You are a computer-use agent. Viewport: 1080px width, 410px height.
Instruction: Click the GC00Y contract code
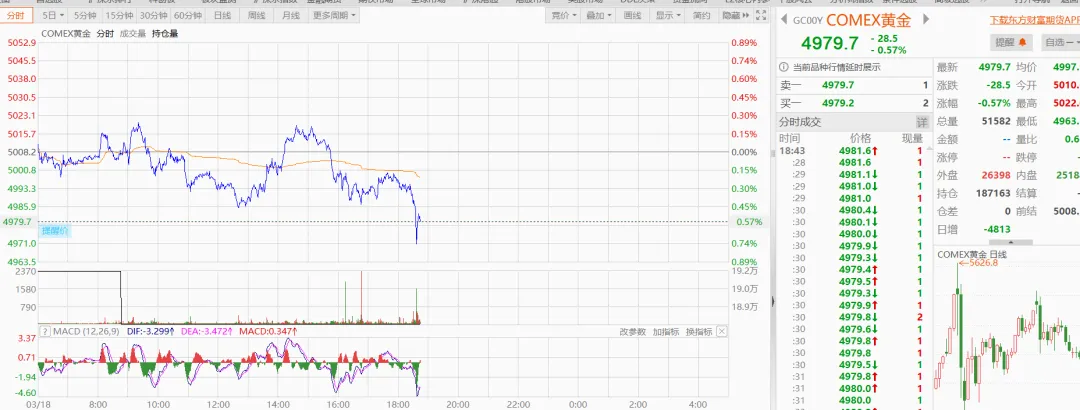(x=807, y=21)
